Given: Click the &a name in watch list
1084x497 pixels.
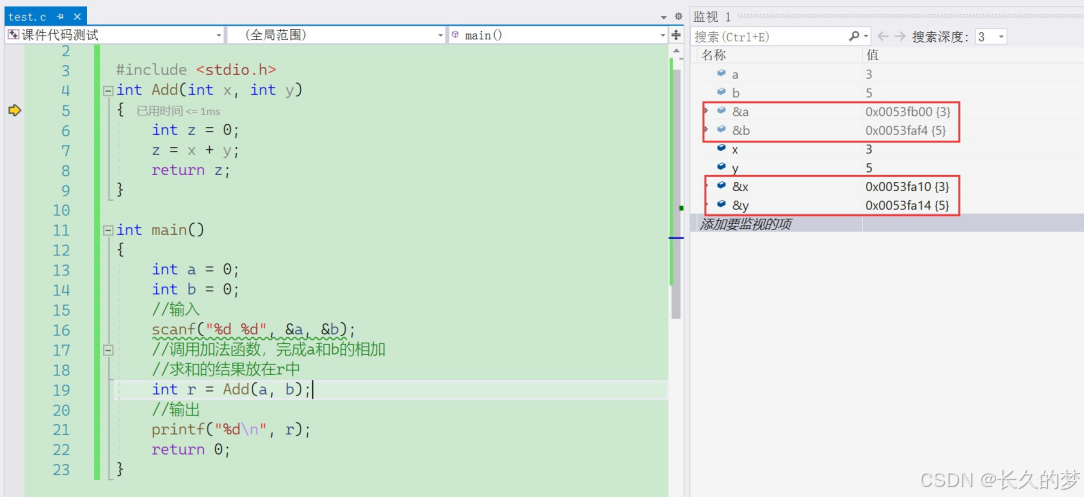Looking at the screenshot, I should (739, 111).
